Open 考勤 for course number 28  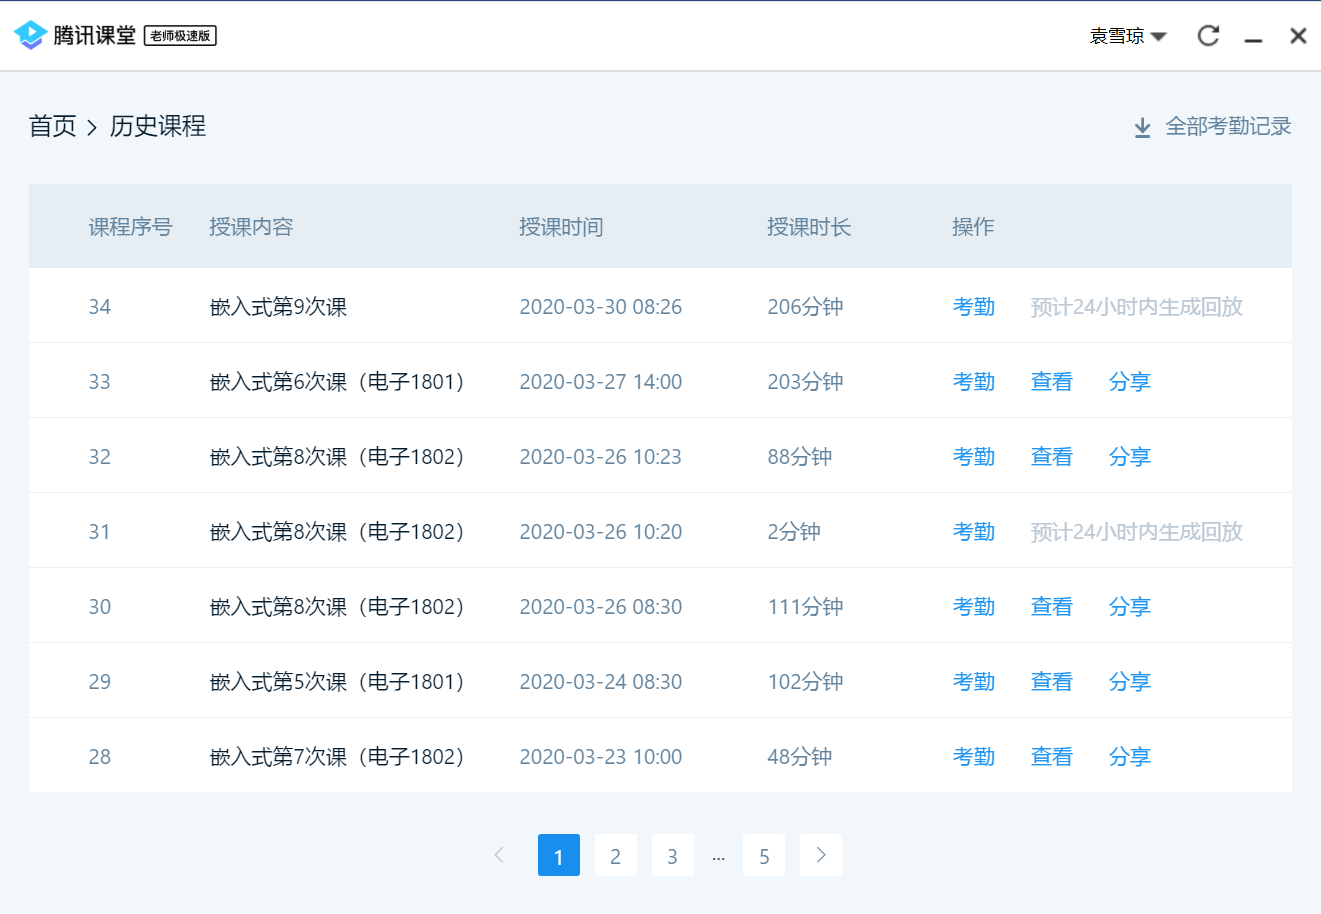(973, 757)
